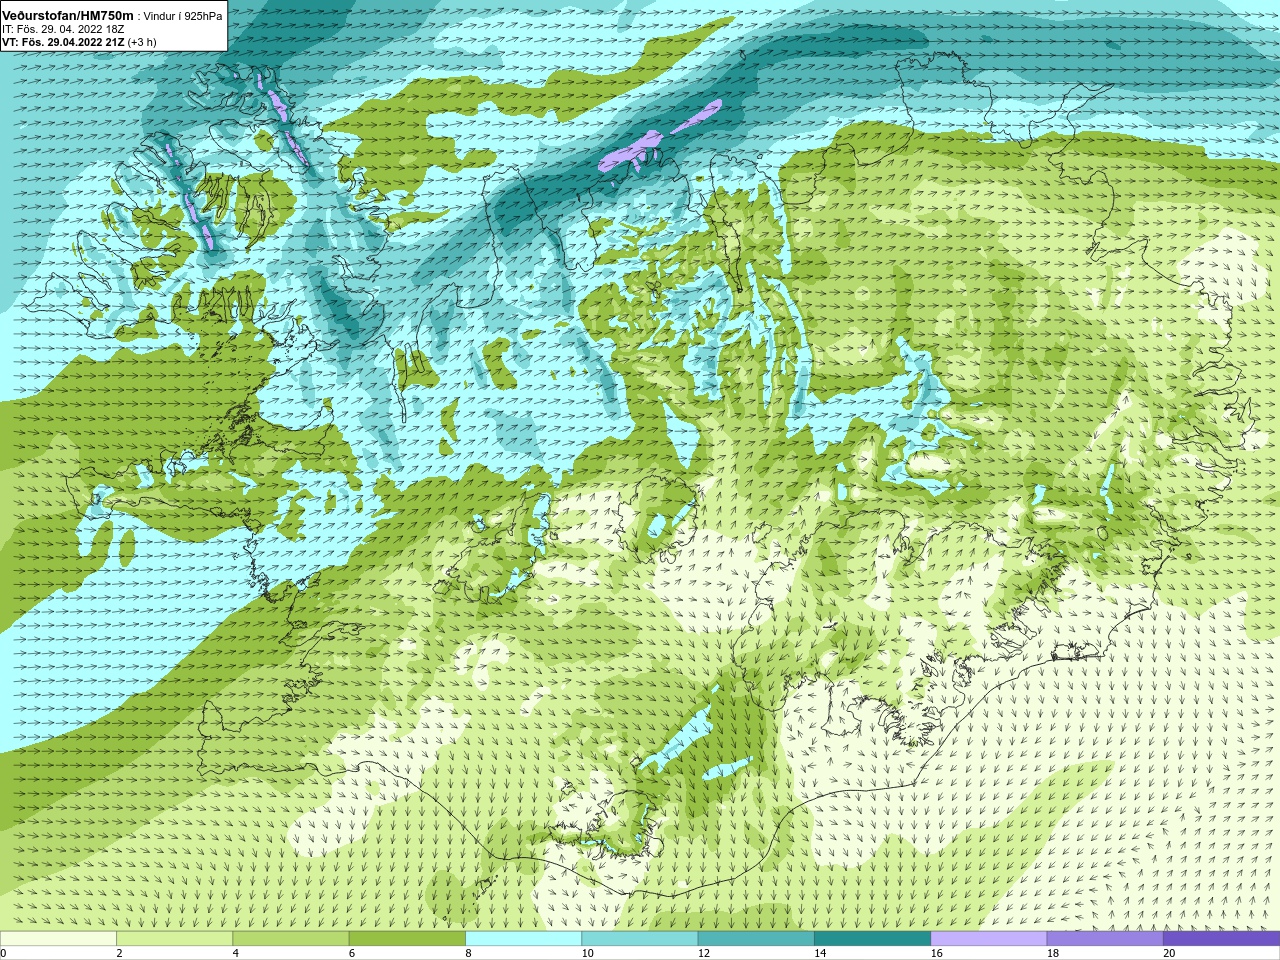Click the legend value '18'

1053,953
